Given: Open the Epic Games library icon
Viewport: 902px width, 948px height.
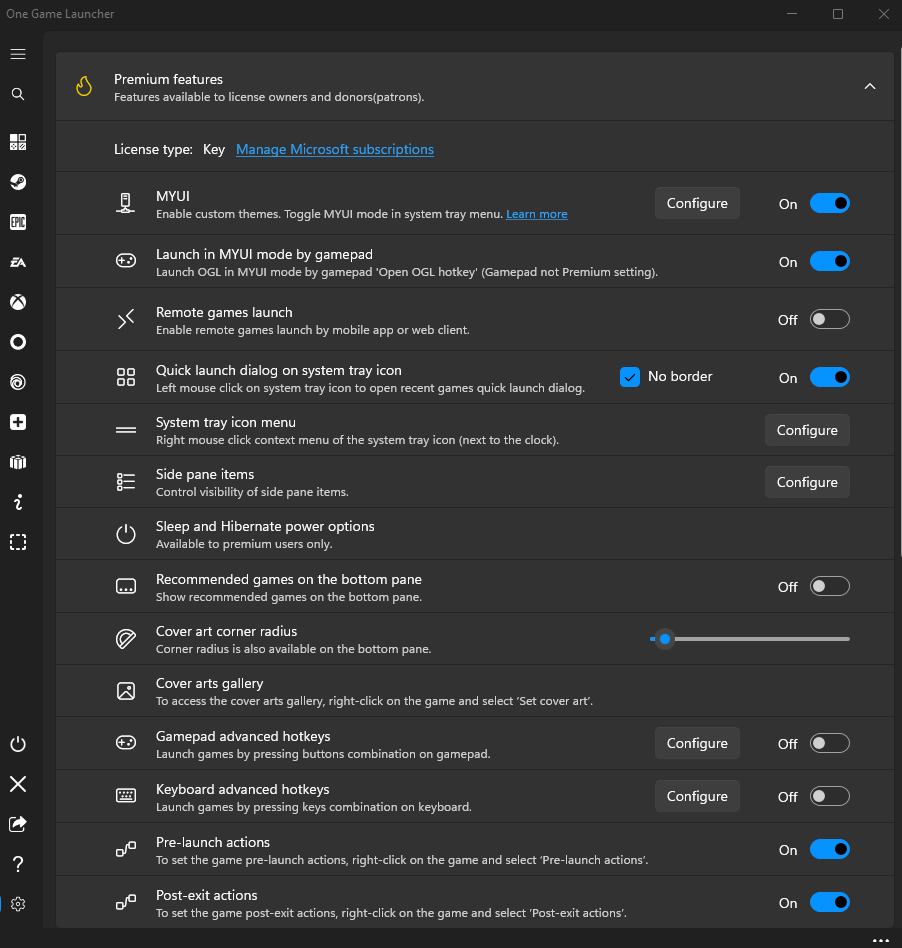Looking at the screenshot, I should click(18, 222).
